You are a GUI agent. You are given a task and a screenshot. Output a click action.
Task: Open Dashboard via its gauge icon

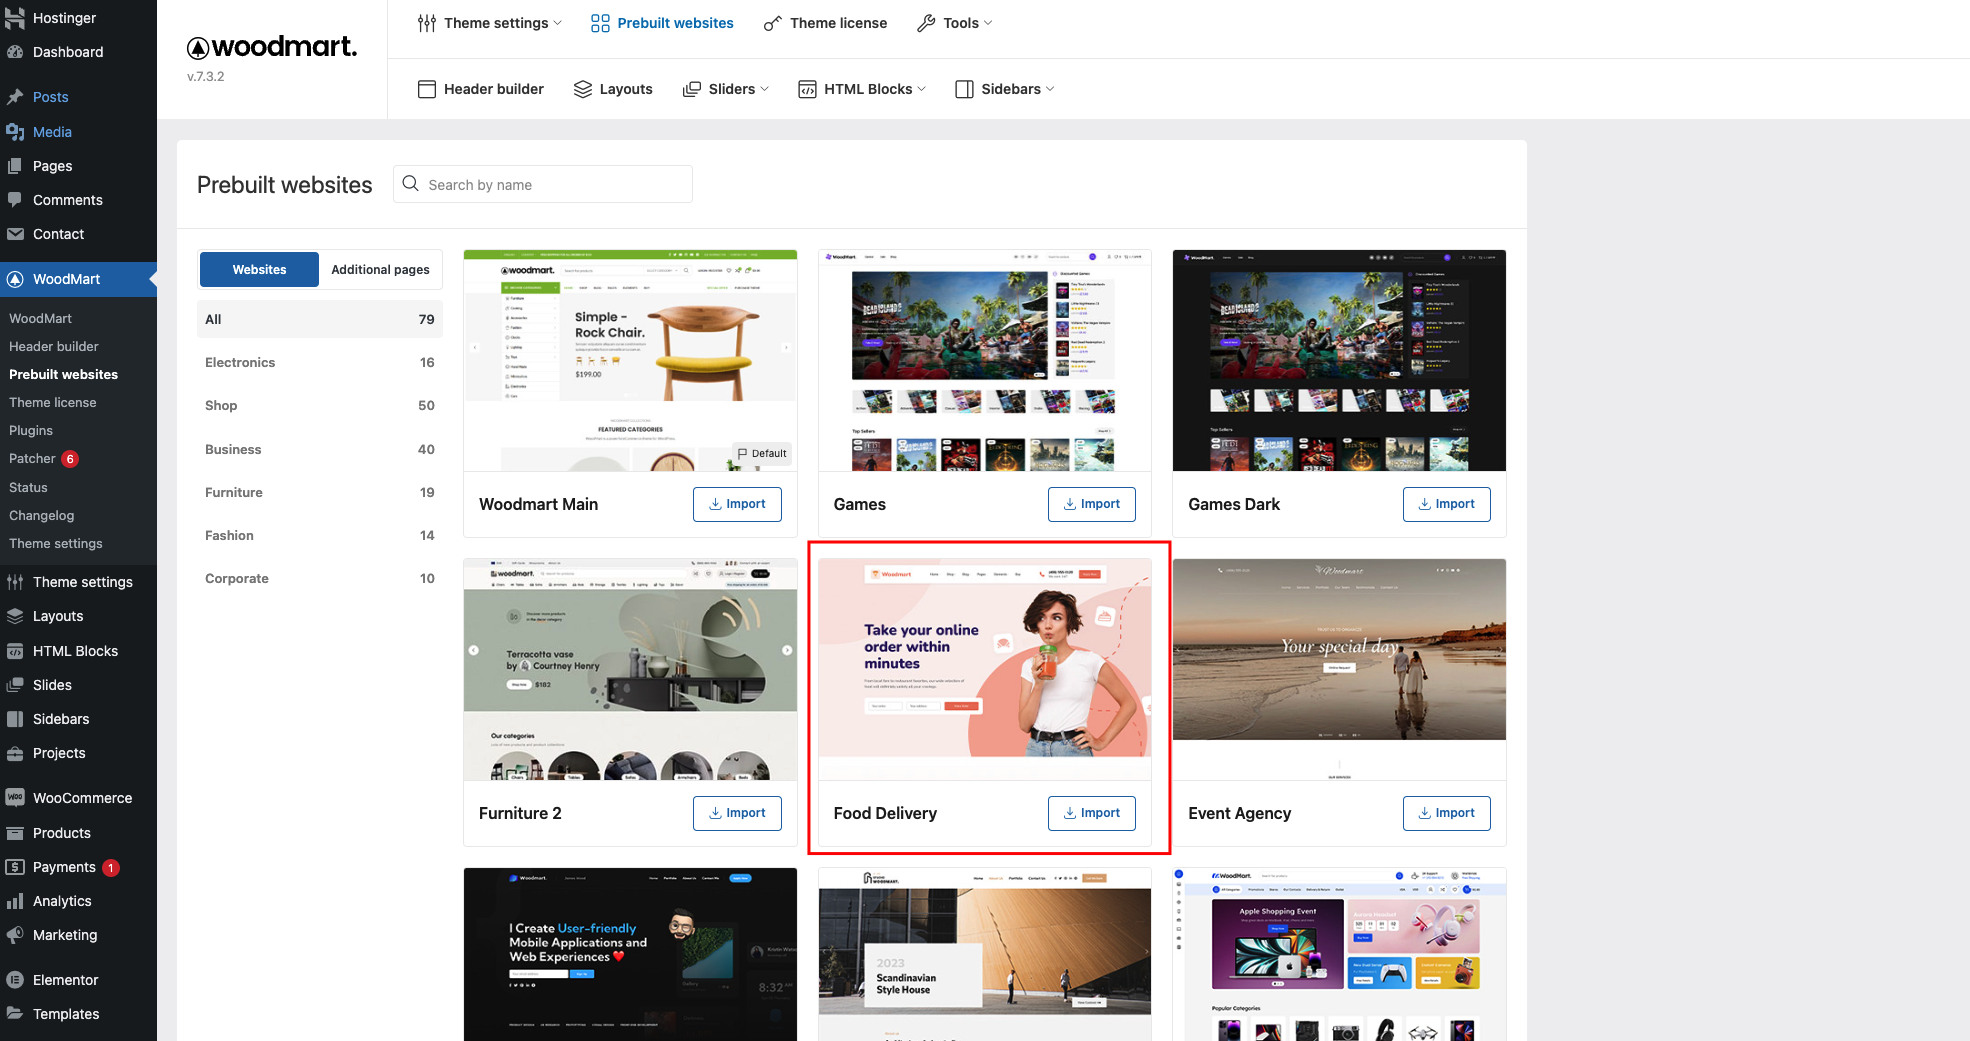pyautogui.click(x=15, y=52)
